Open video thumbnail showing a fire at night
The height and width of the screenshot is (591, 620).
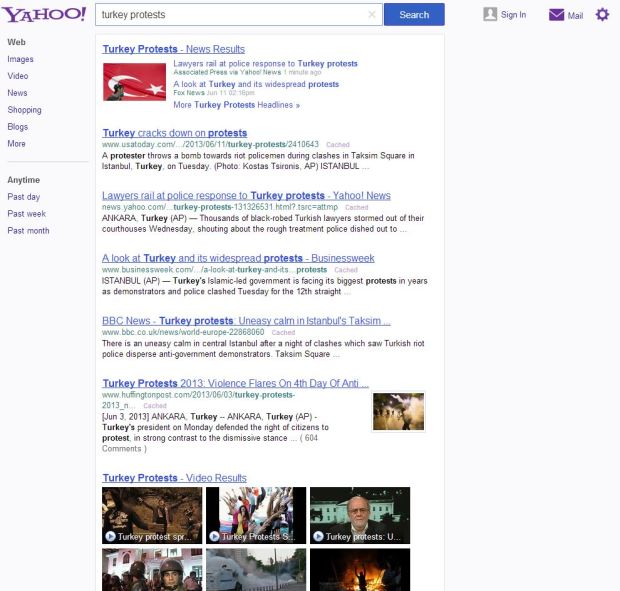[360, 569]
